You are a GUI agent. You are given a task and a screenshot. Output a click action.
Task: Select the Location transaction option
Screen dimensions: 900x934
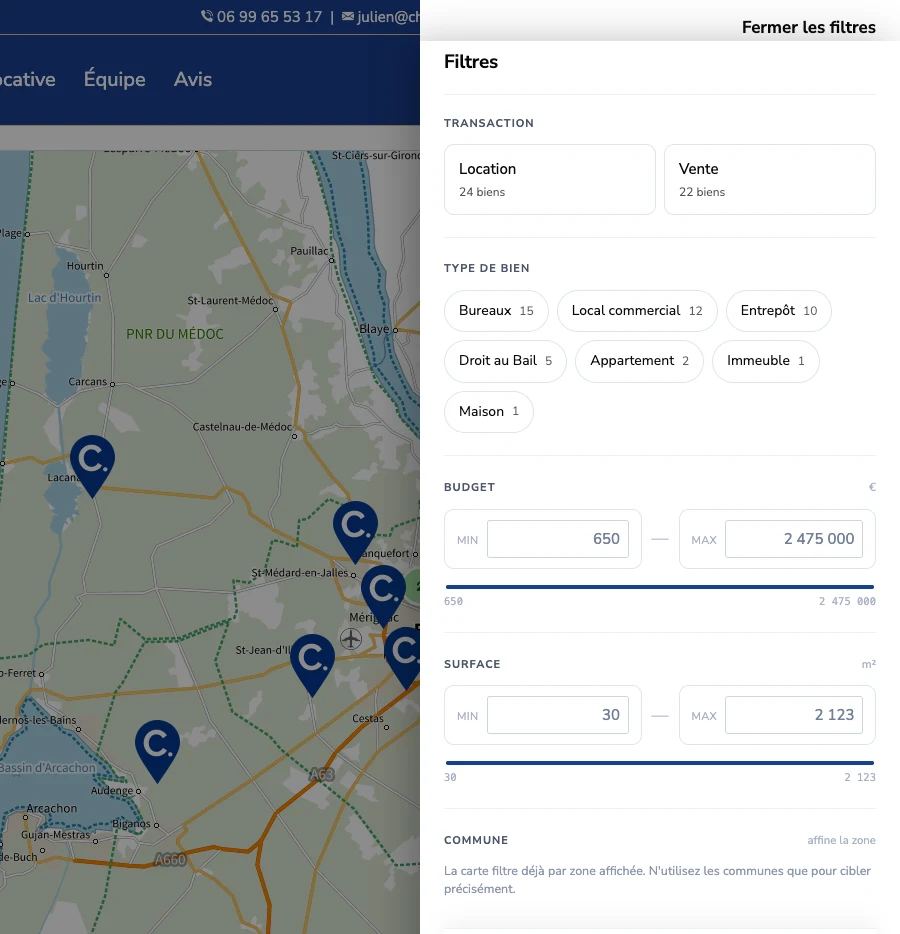pyautogui.click(x=549, y=179)
